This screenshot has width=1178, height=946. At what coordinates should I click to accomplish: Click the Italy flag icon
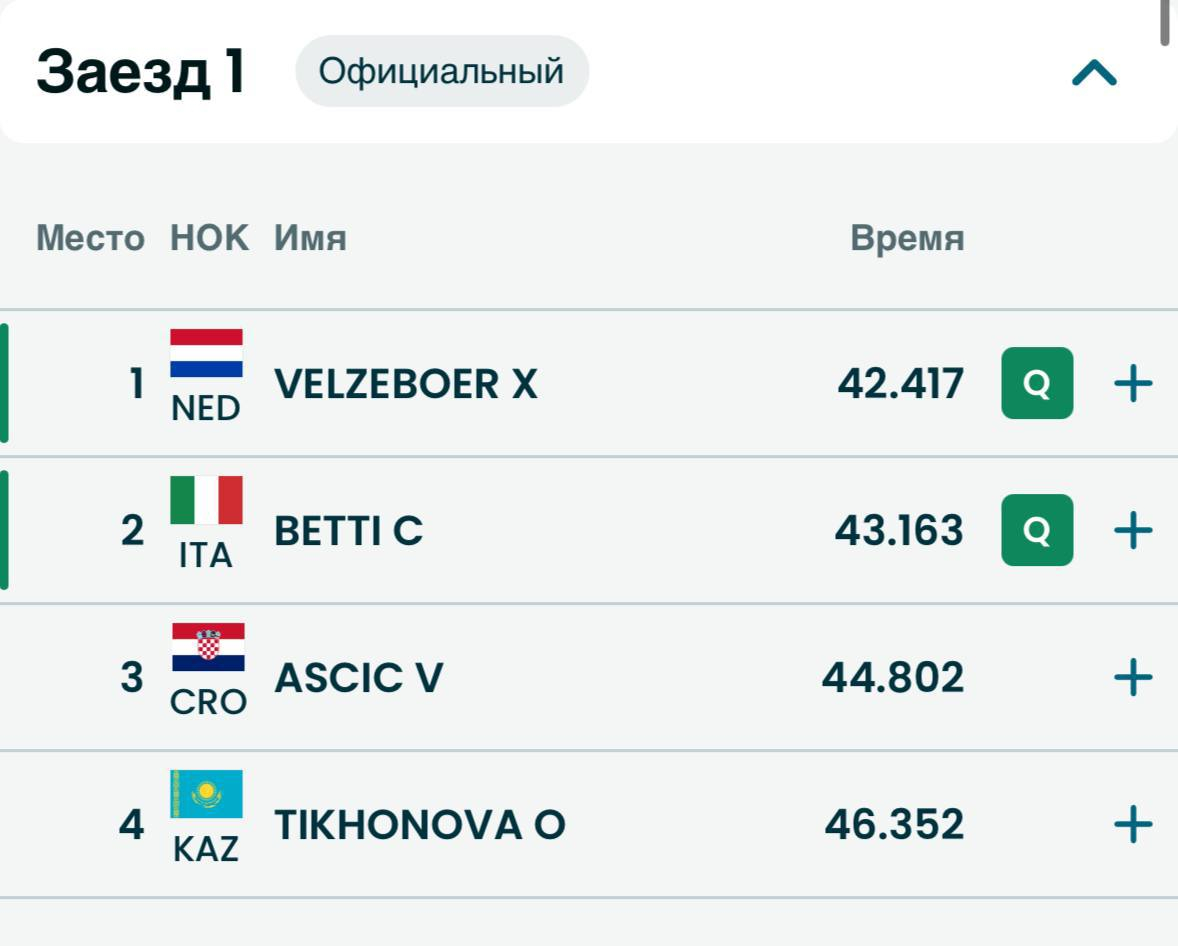point(206,500)
